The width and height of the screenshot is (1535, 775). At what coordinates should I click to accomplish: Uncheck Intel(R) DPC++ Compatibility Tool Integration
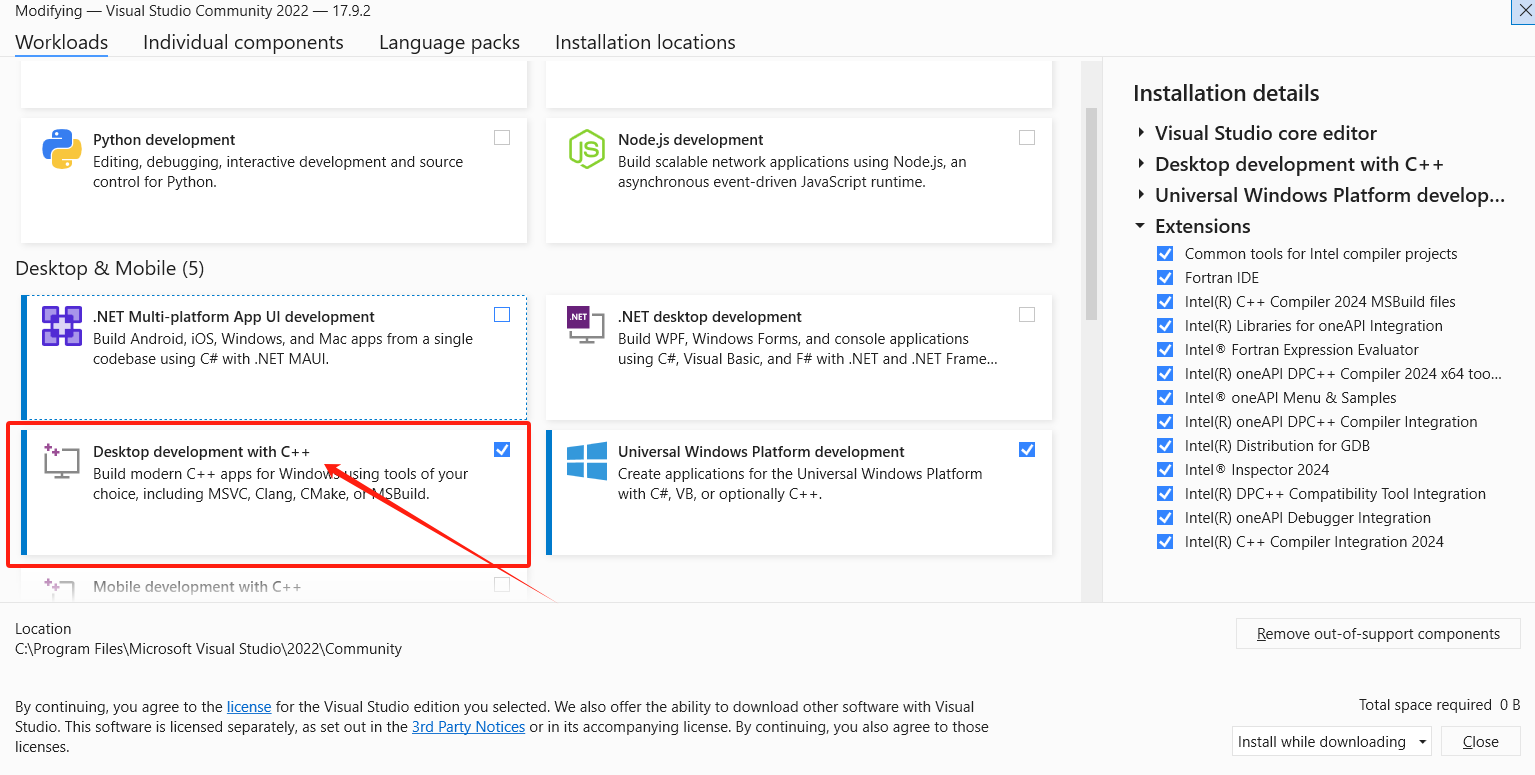point(1165,494)
